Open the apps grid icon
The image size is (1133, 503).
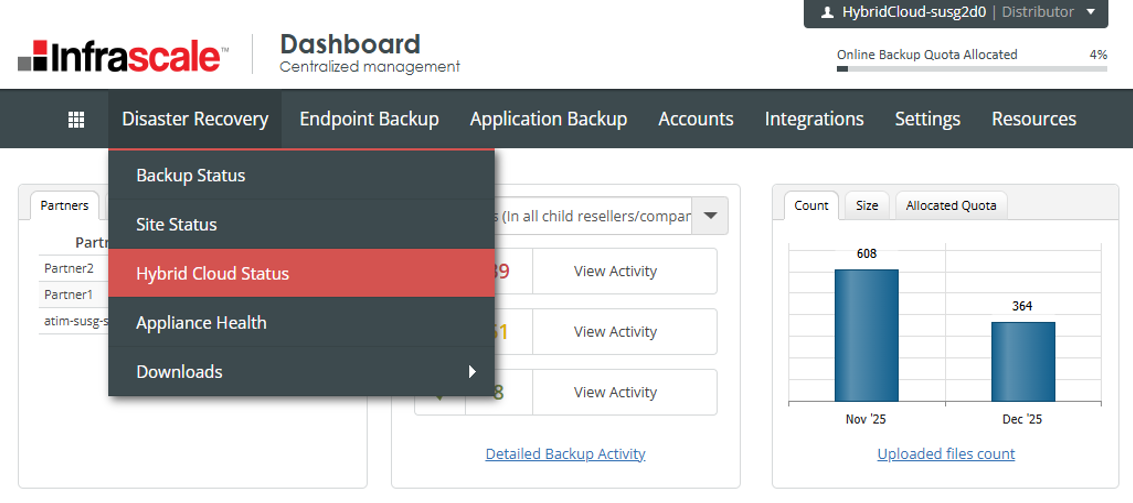click(x=75, y=120)
